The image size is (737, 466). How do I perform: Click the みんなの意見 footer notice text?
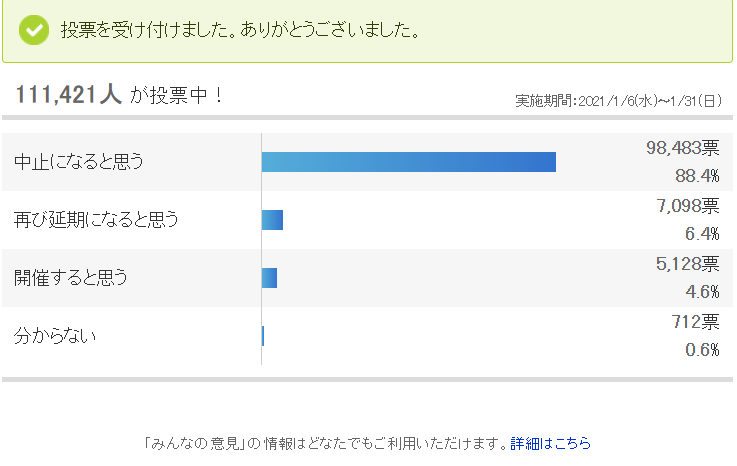pos(326,443)
